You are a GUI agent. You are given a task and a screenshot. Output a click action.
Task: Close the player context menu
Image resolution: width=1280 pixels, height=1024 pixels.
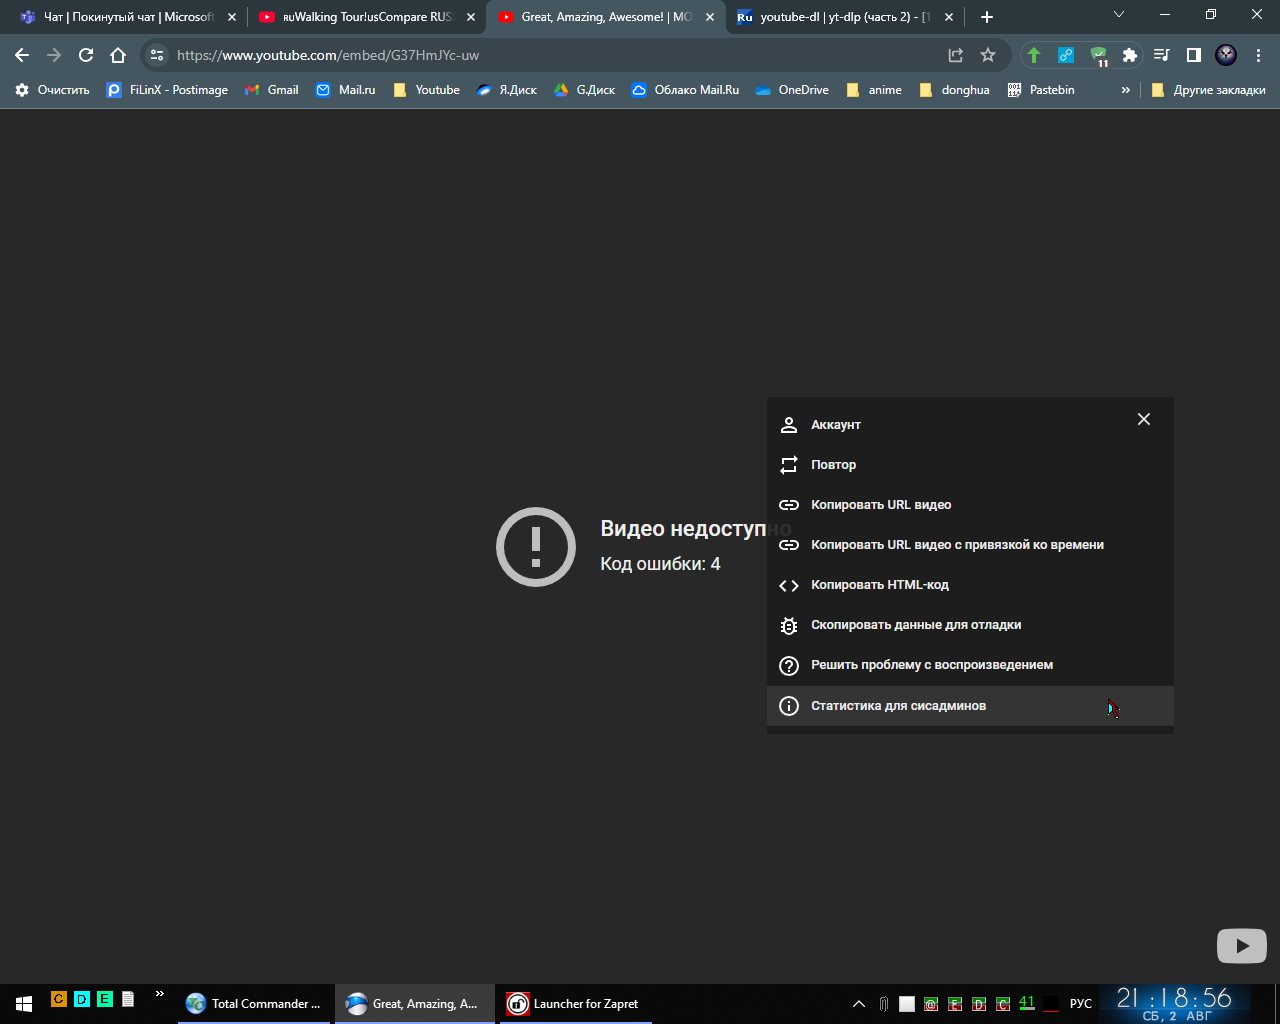coord(1143,420)
